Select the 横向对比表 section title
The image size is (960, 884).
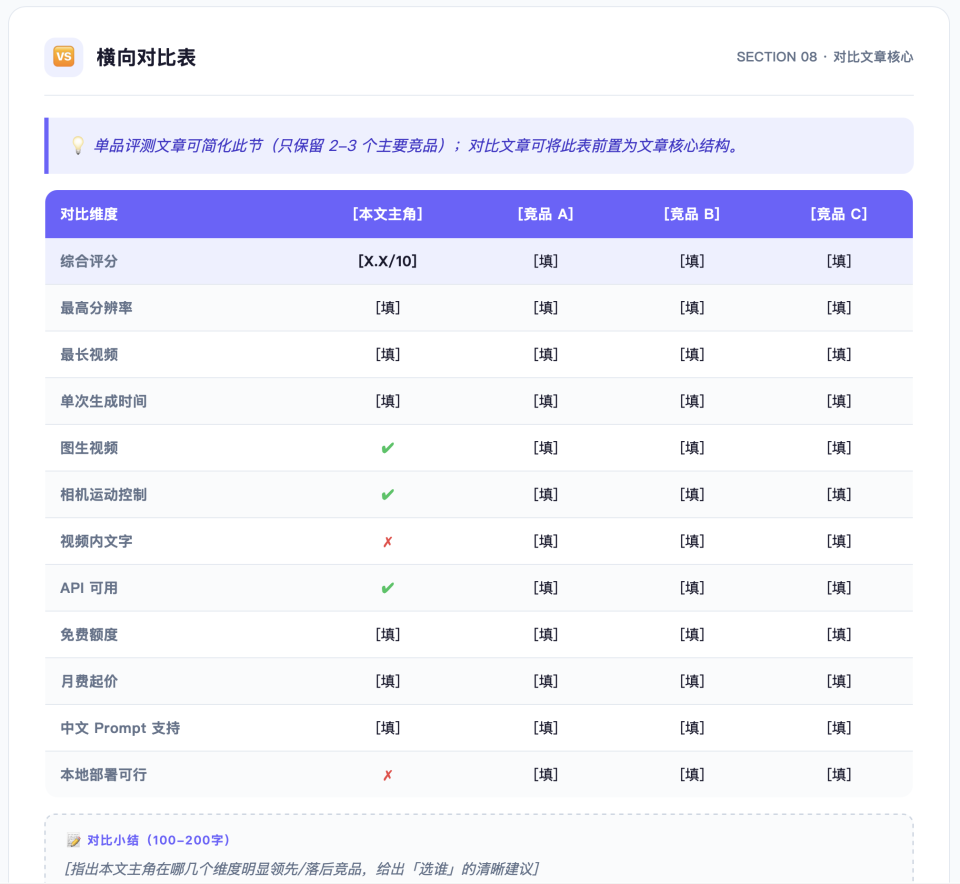pos(146,58)
